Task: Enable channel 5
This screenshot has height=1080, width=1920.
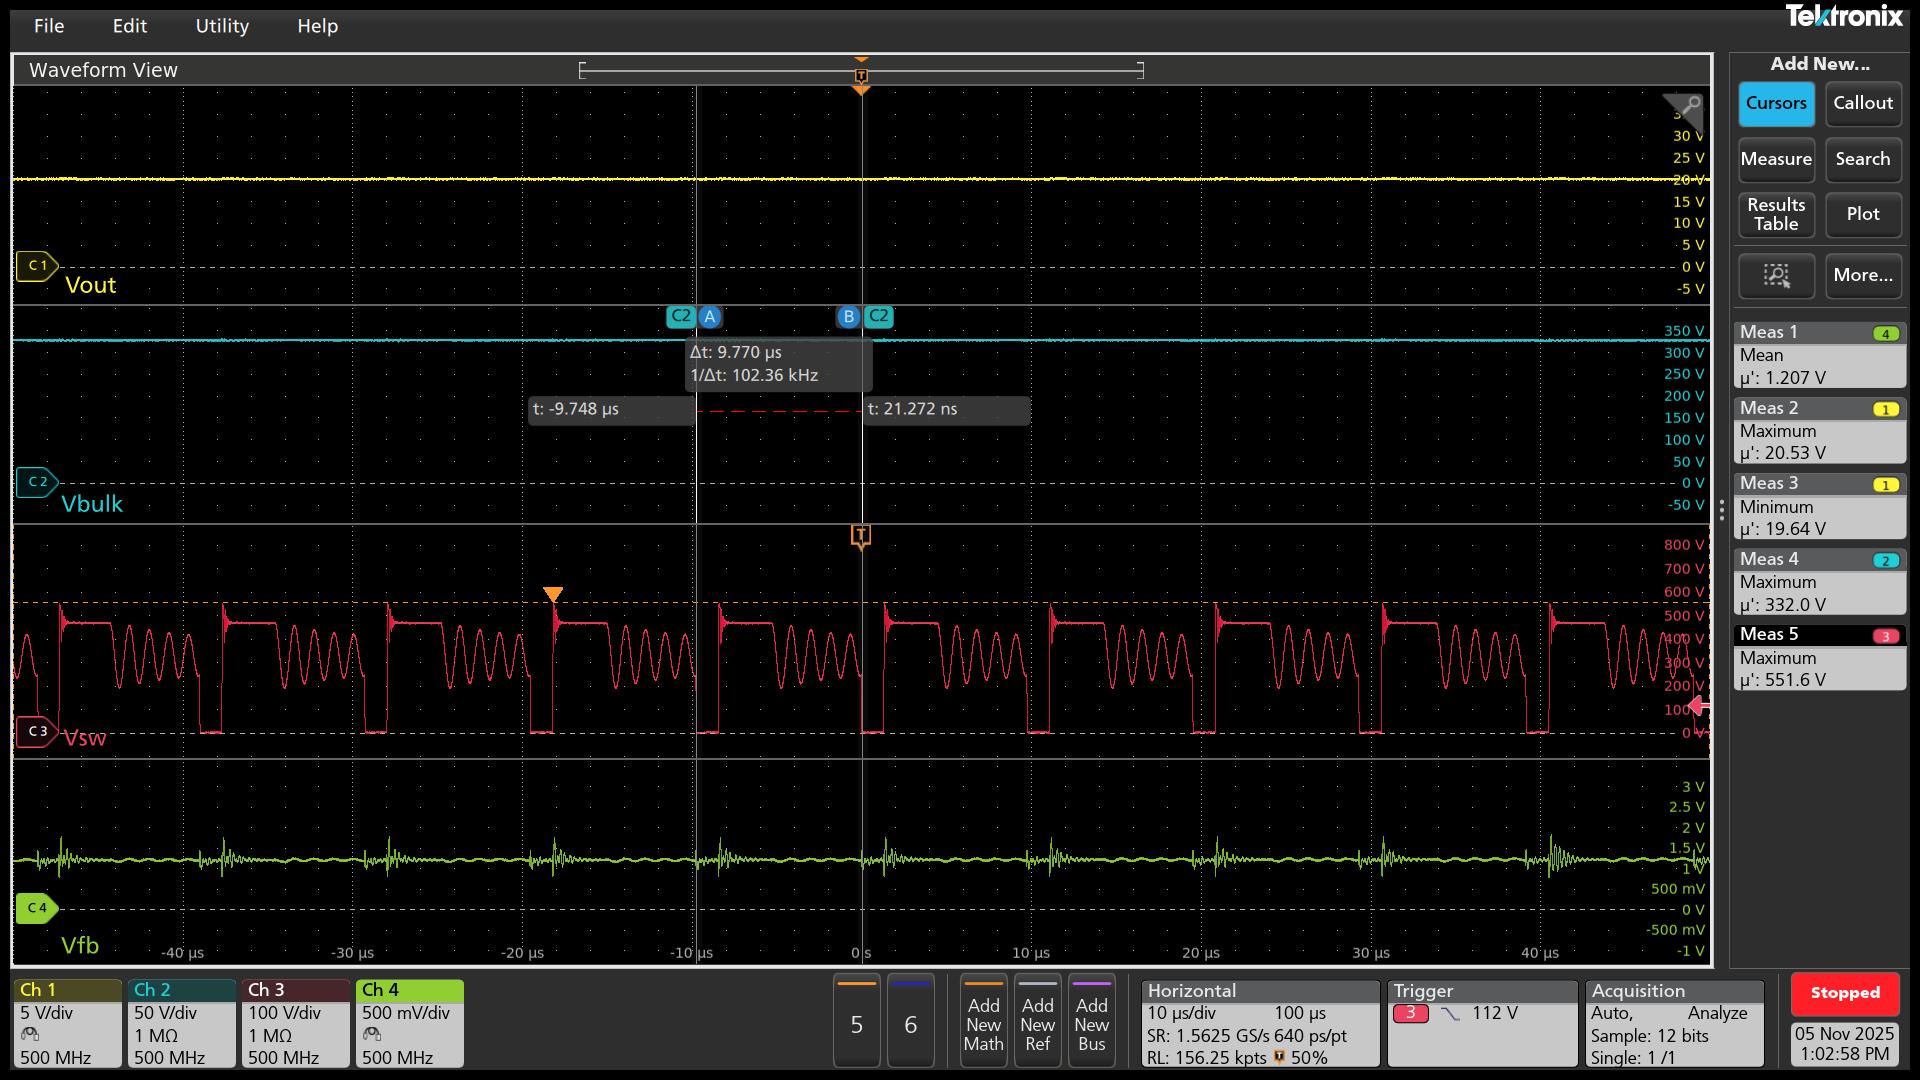Action: click(x=856, y=1021)
